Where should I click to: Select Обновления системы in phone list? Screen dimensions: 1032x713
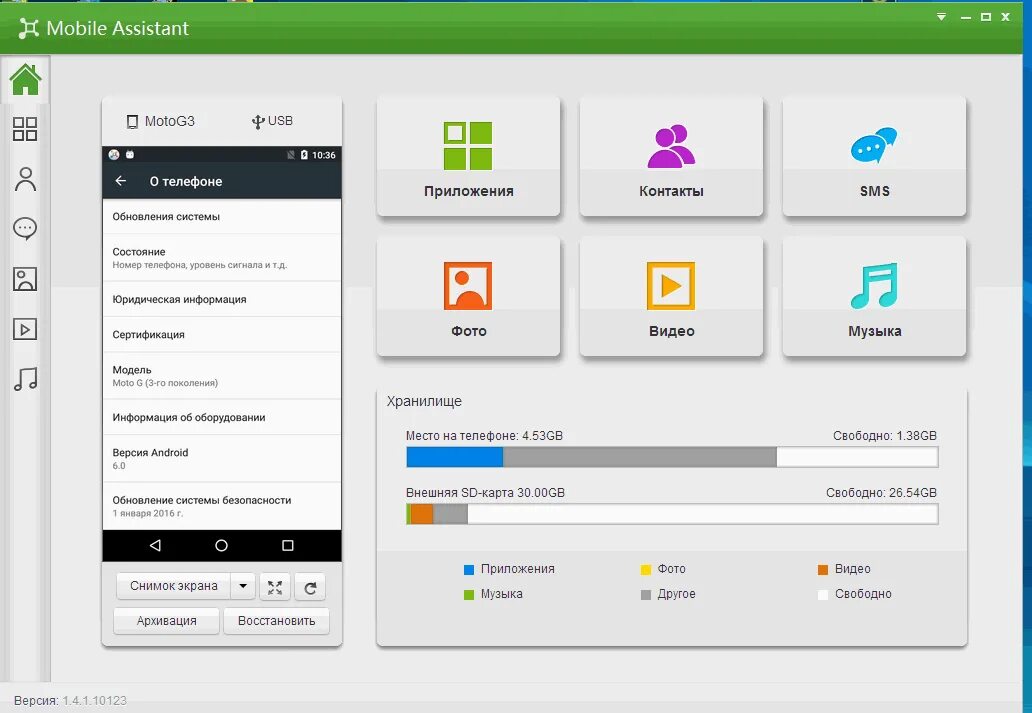coord(222,217)
